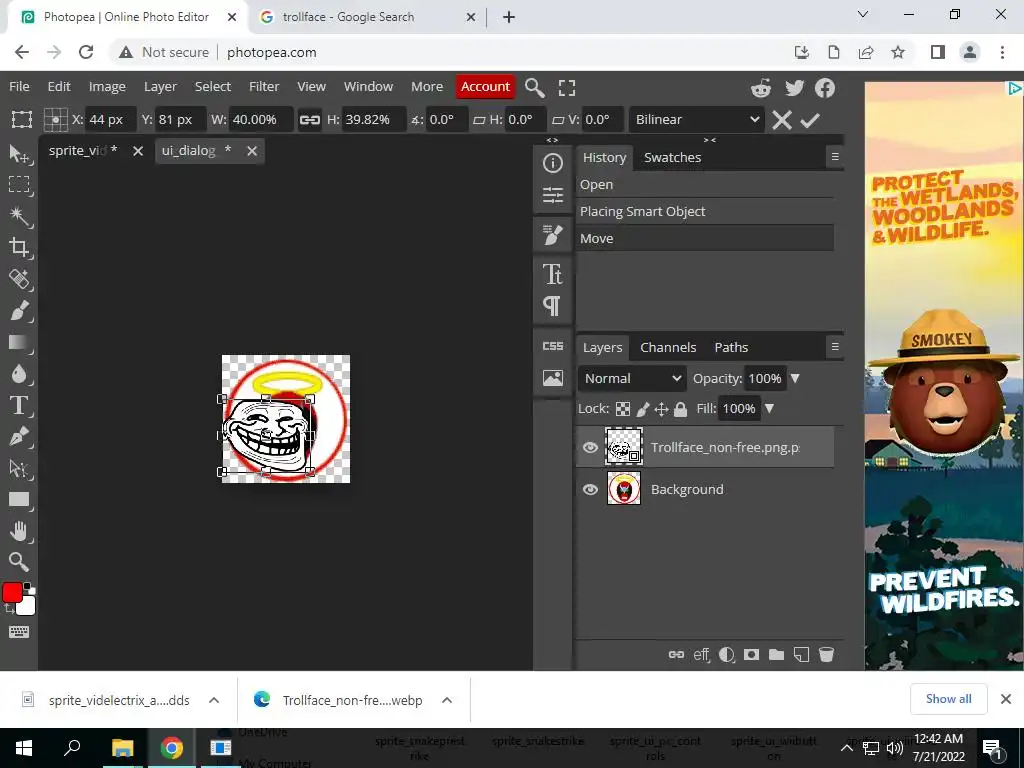This screenshot has height=768, width=1024.
Task: Click the Reddit icon
Action: coord(761,88)
